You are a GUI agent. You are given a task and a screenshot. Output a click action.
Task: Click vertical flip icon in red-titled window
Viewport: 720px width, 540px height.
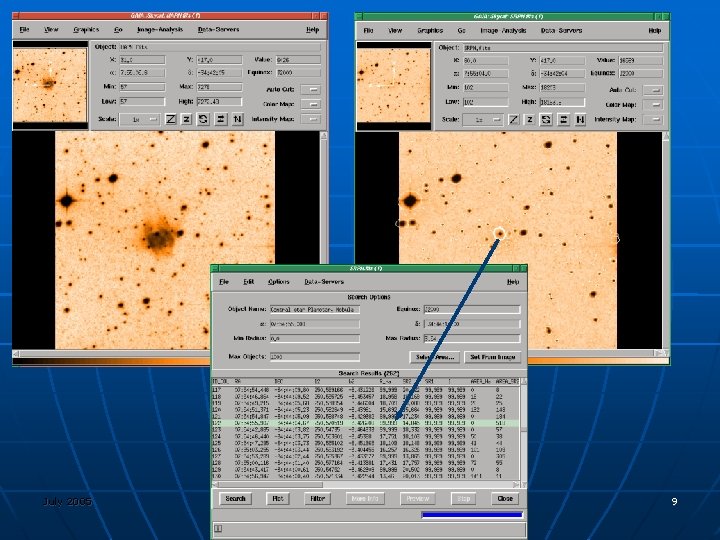[x=237, y=119]
